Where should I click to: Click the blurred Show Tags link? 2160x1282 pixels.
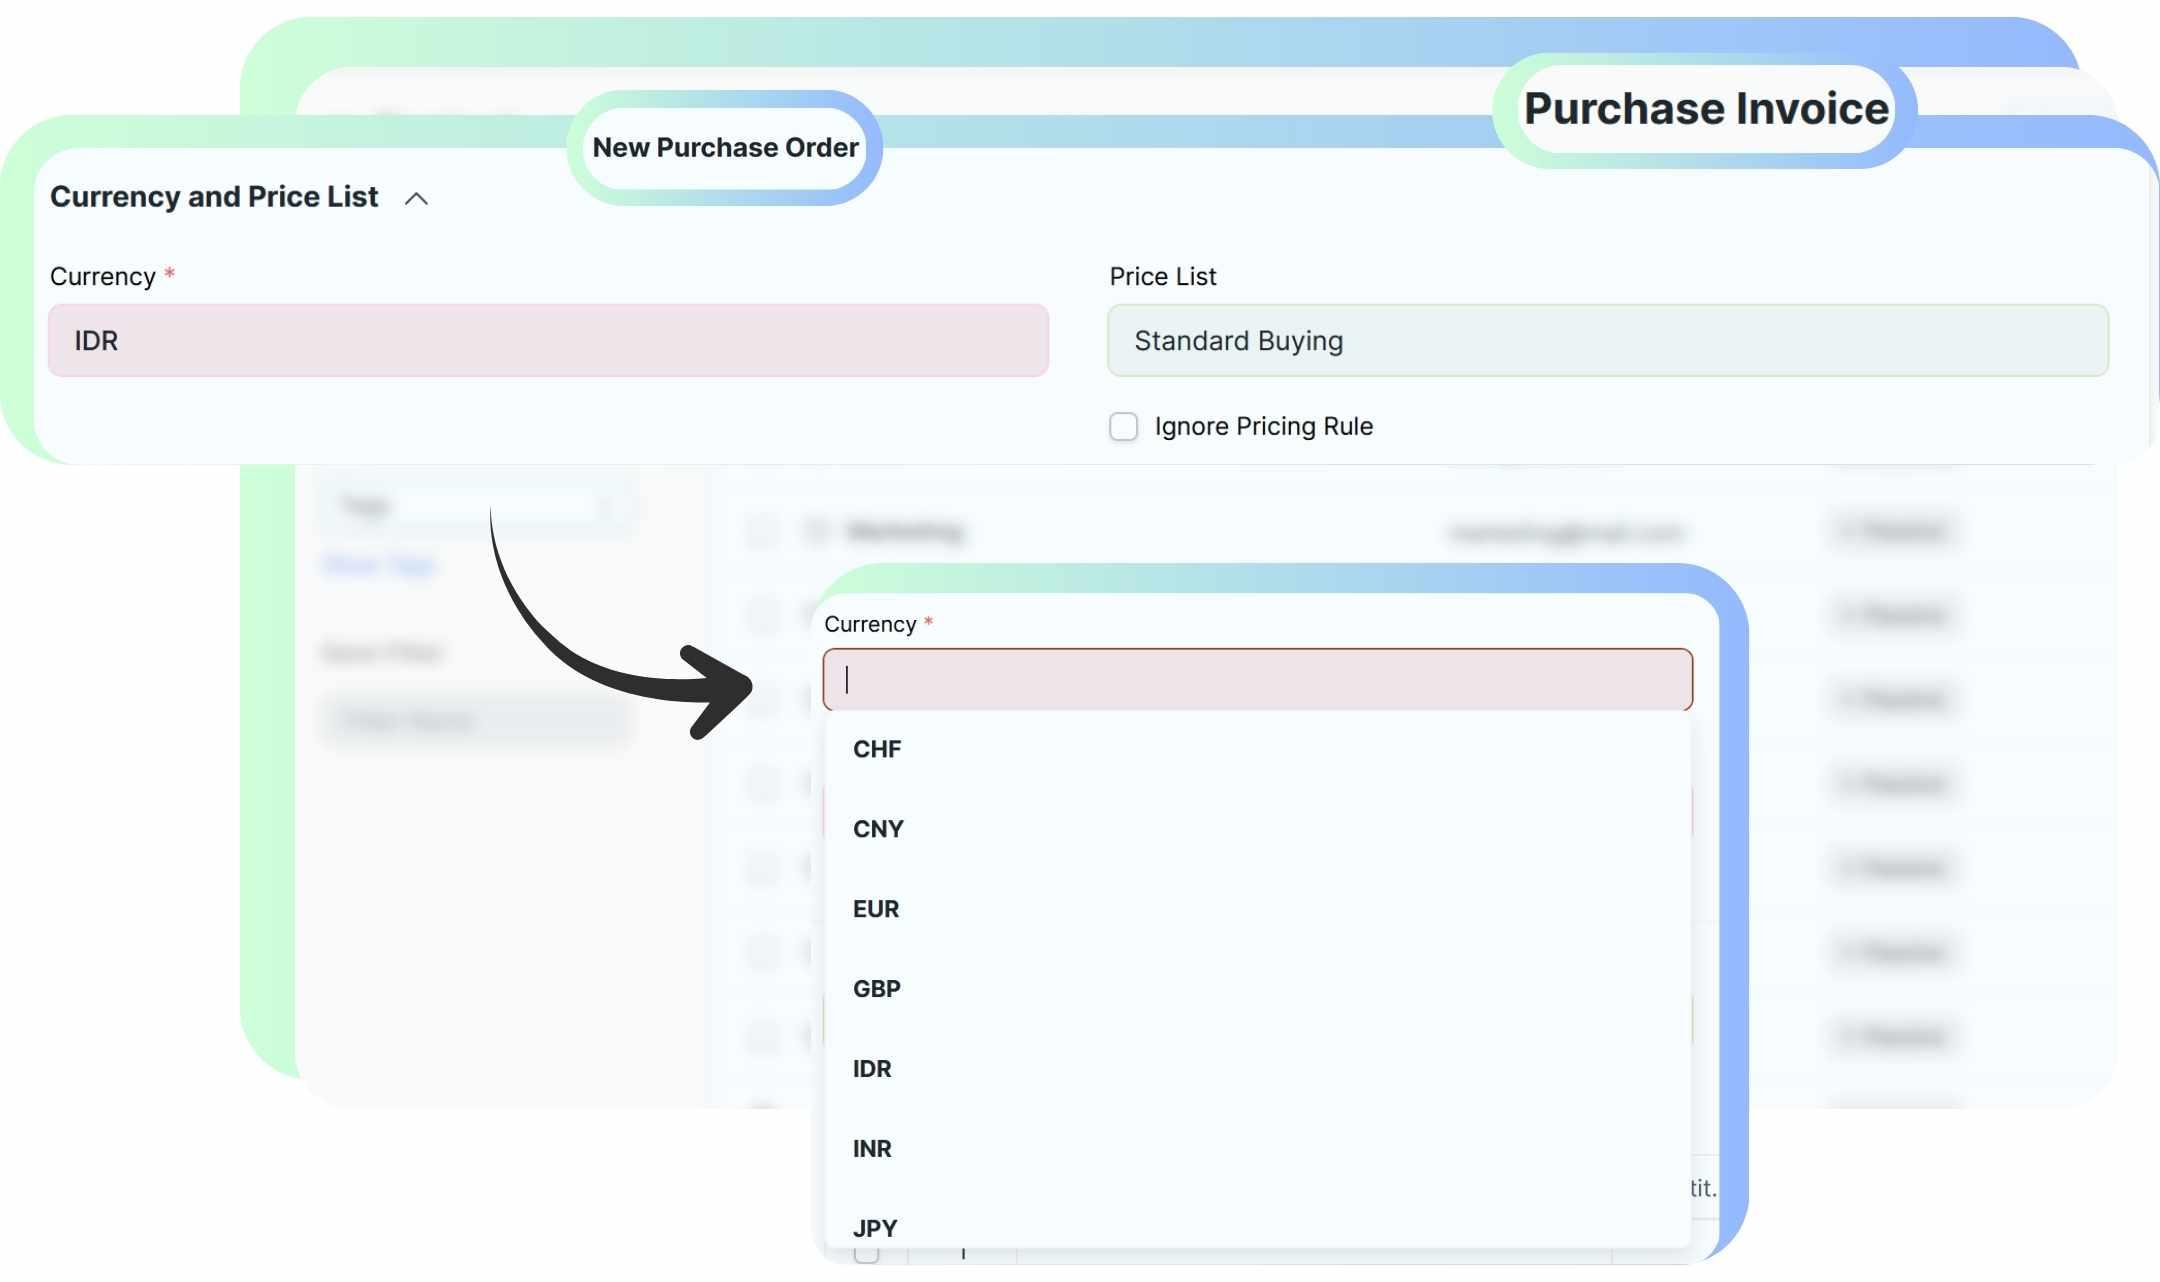[x=378, y=566]
